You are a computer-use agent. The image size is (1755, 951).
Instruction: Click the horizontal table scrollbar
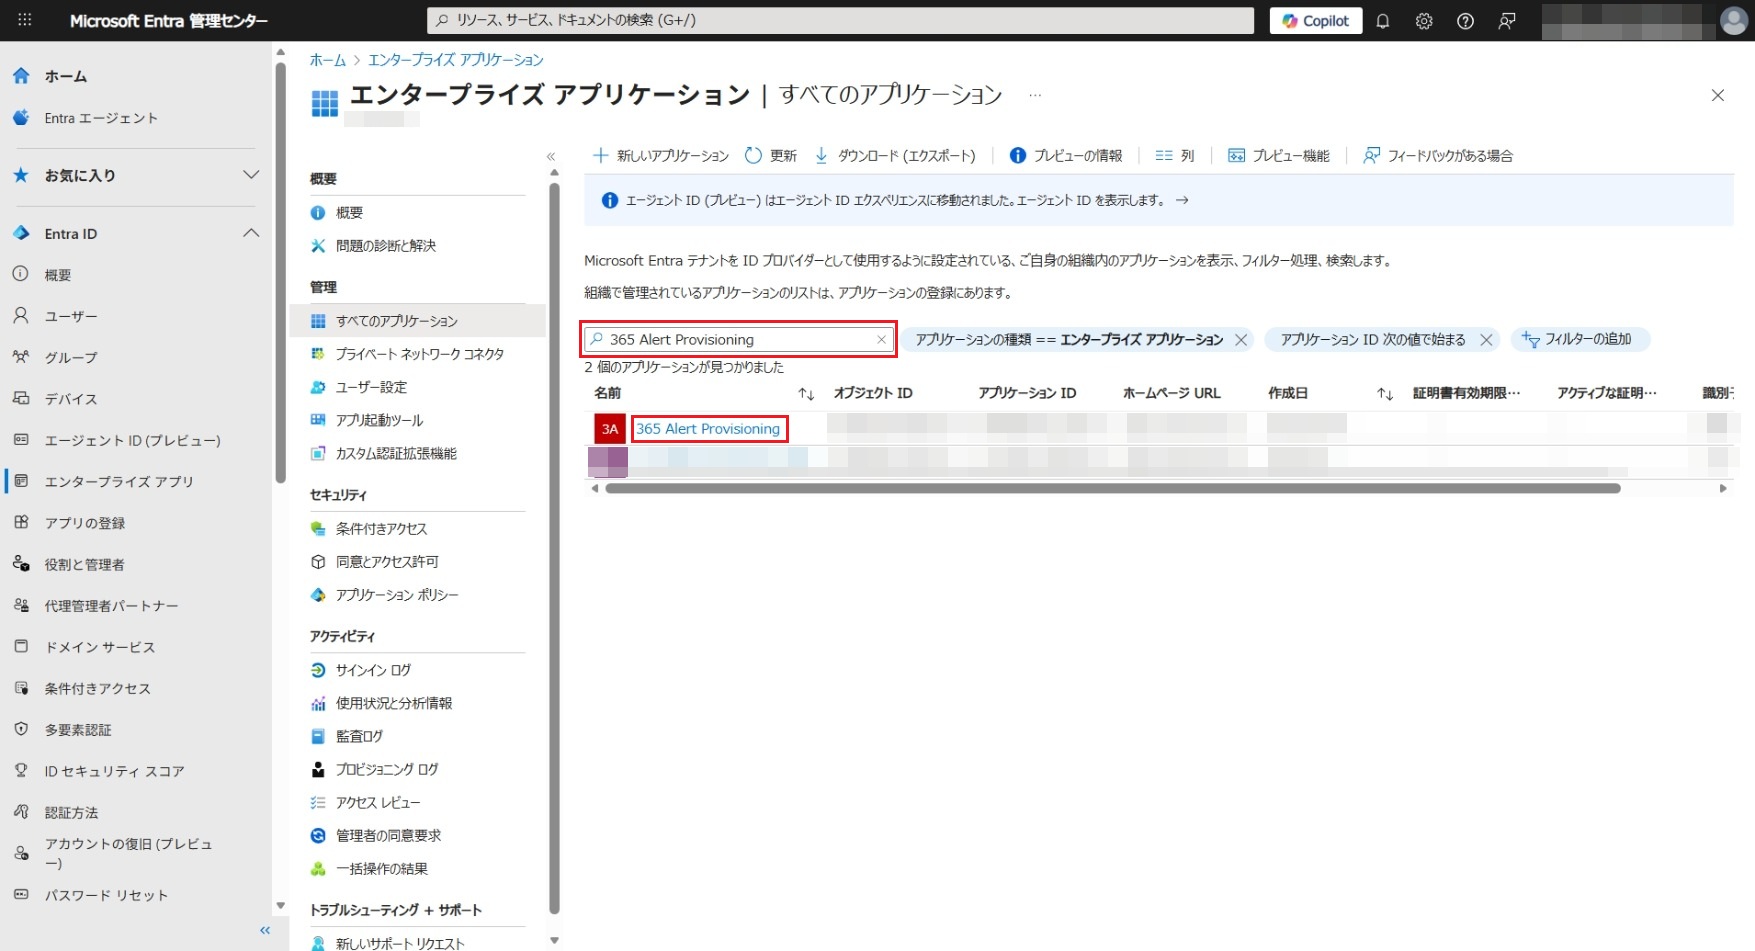click(1112, 489)
